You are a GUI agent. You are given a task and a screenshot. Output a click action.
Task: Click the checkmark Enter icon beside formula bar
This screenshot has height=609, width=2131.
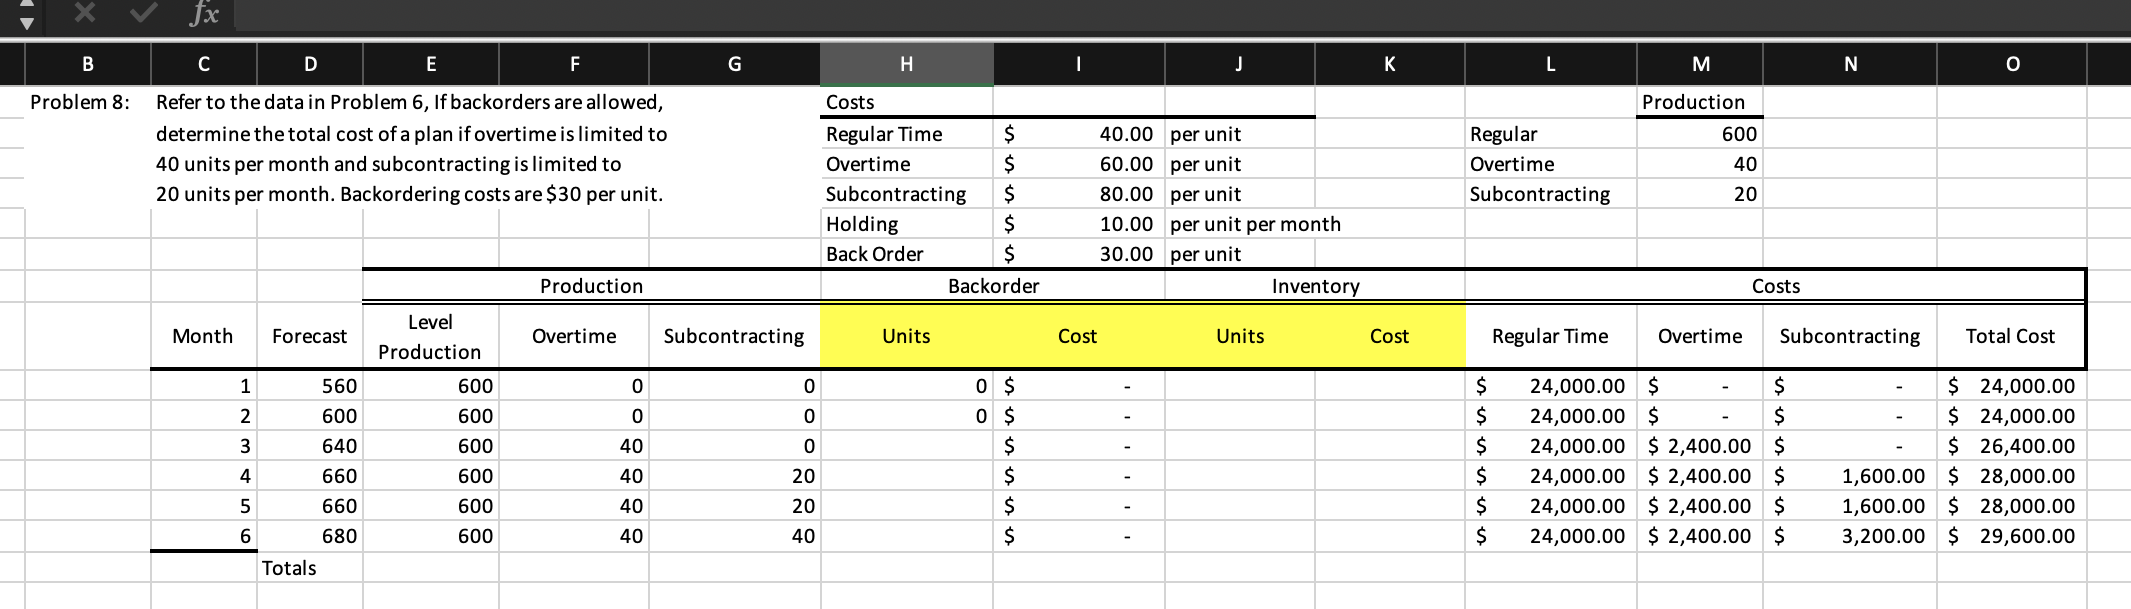pyautogui.click(x=142, y=14)
